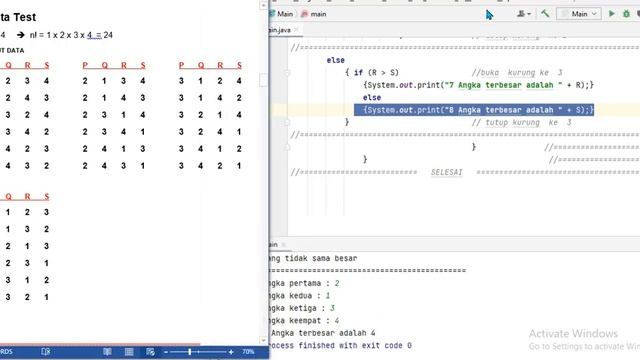Toggle Word proofing errors icon in status bar
The width and height of the screenshot is (640, 360).
45,352
